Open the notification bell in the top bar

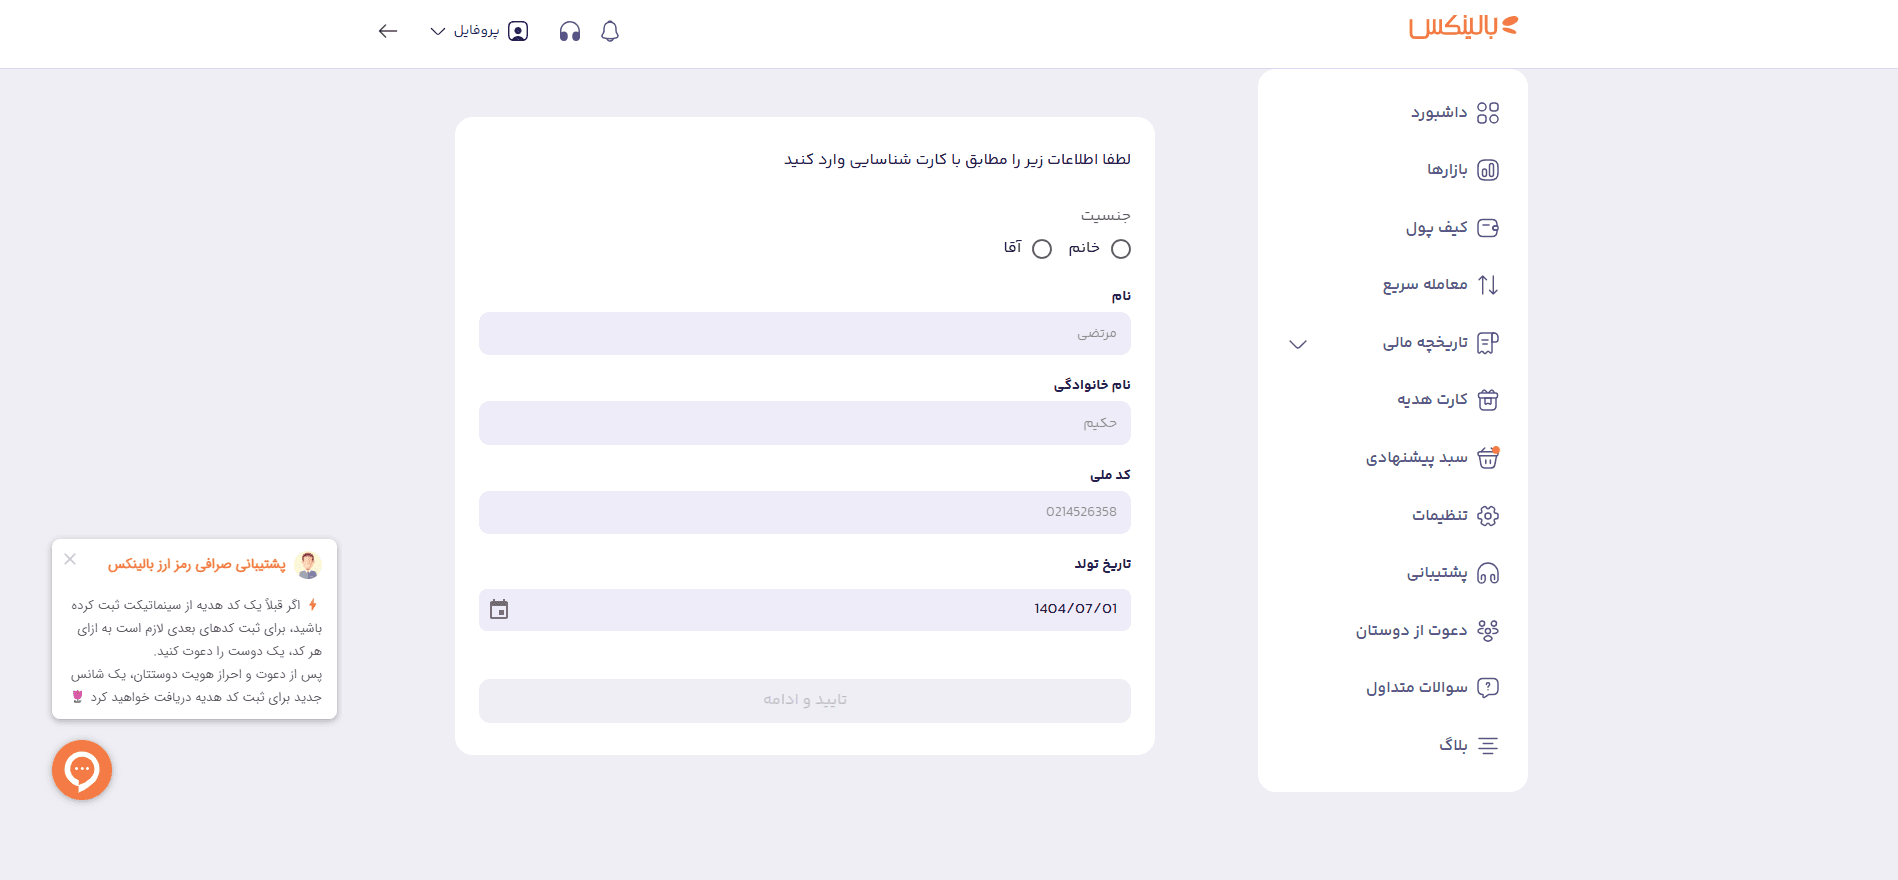[611, 31]
